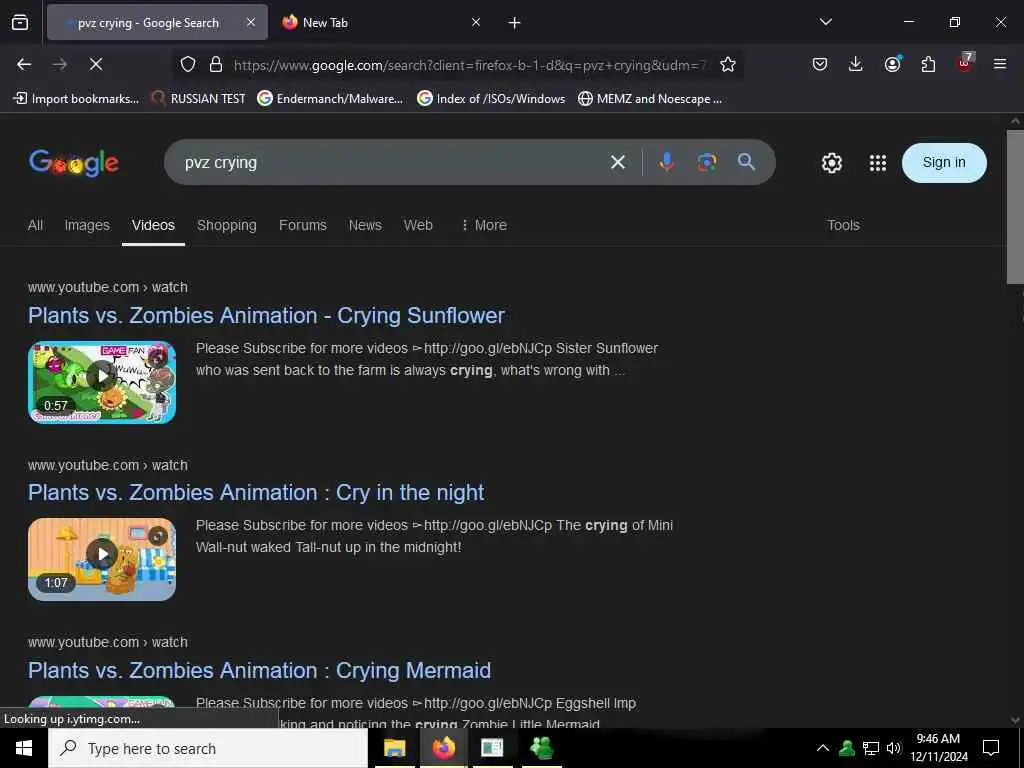The width and height of the screenshot is (1024, 768).
Task: Open the Pocket save icon
Action: tap(820, 64)
